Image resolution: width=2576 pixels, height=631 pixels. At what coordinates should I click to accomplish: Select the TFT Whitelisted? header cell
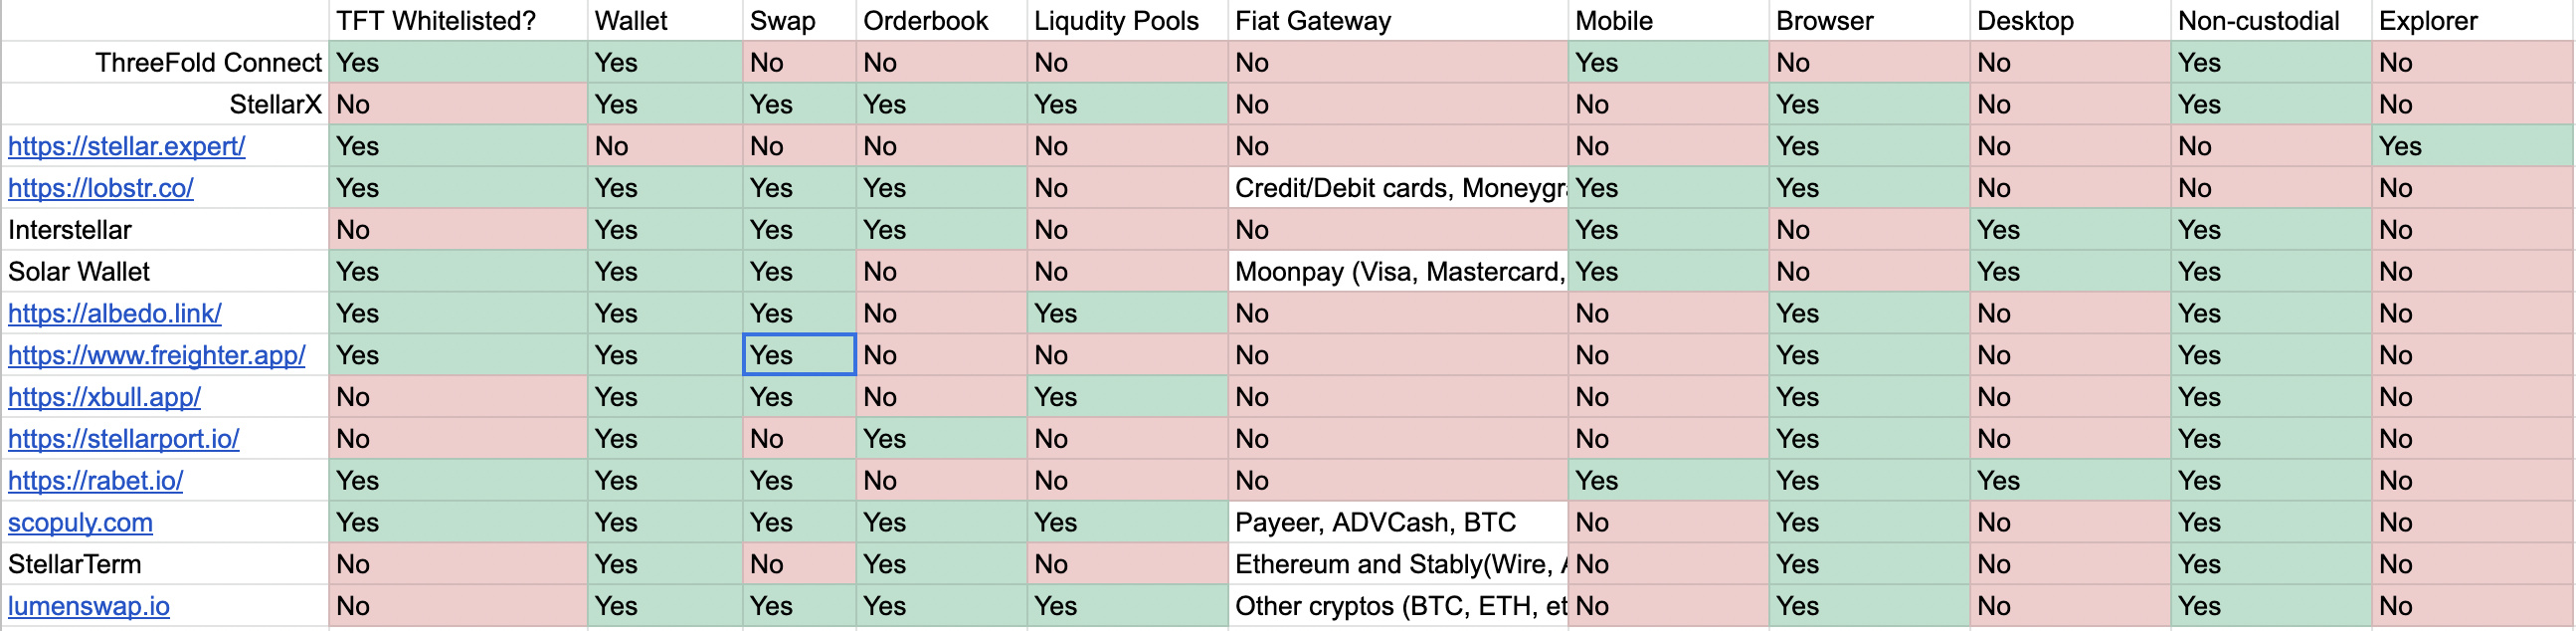click(x=458, y=21)
